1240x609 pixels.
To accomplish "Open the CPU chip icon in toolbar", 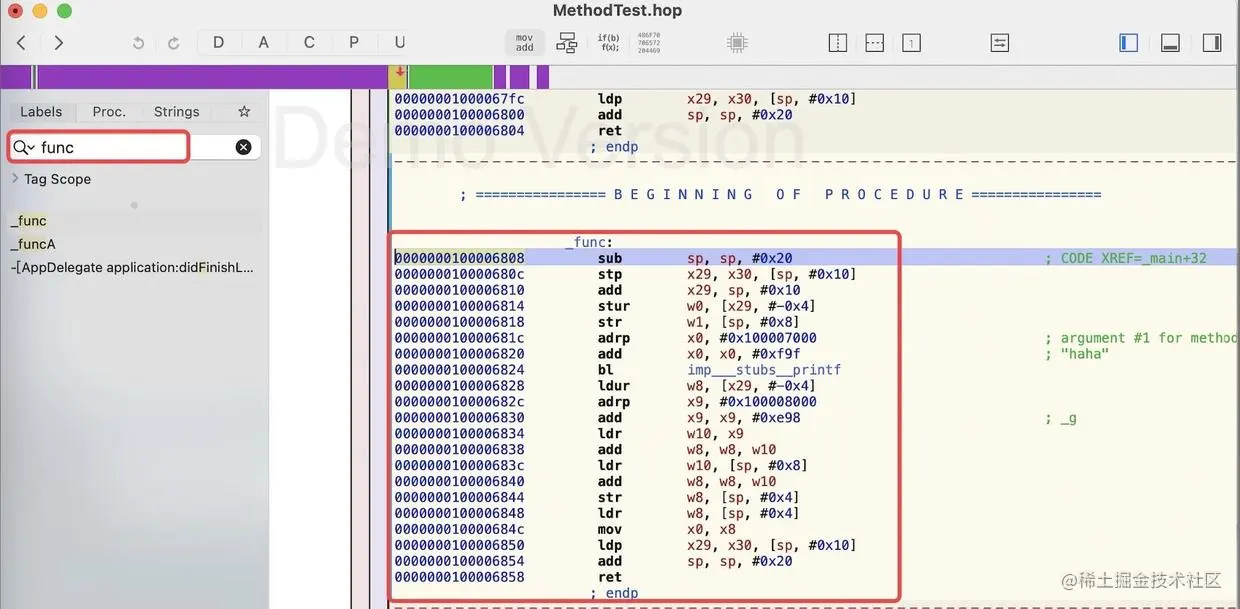I will click(x=737, y=43).
